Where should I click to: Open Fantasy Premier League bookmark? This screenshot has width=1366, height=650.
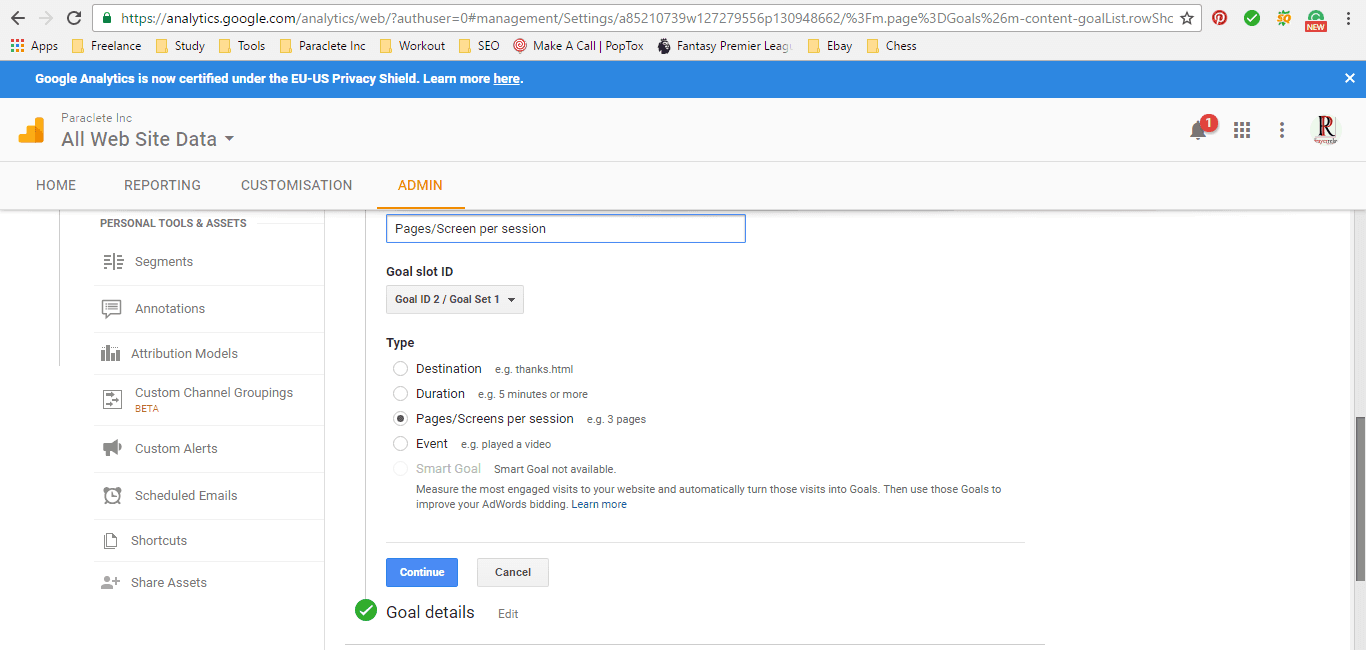[x=724, y=46]
